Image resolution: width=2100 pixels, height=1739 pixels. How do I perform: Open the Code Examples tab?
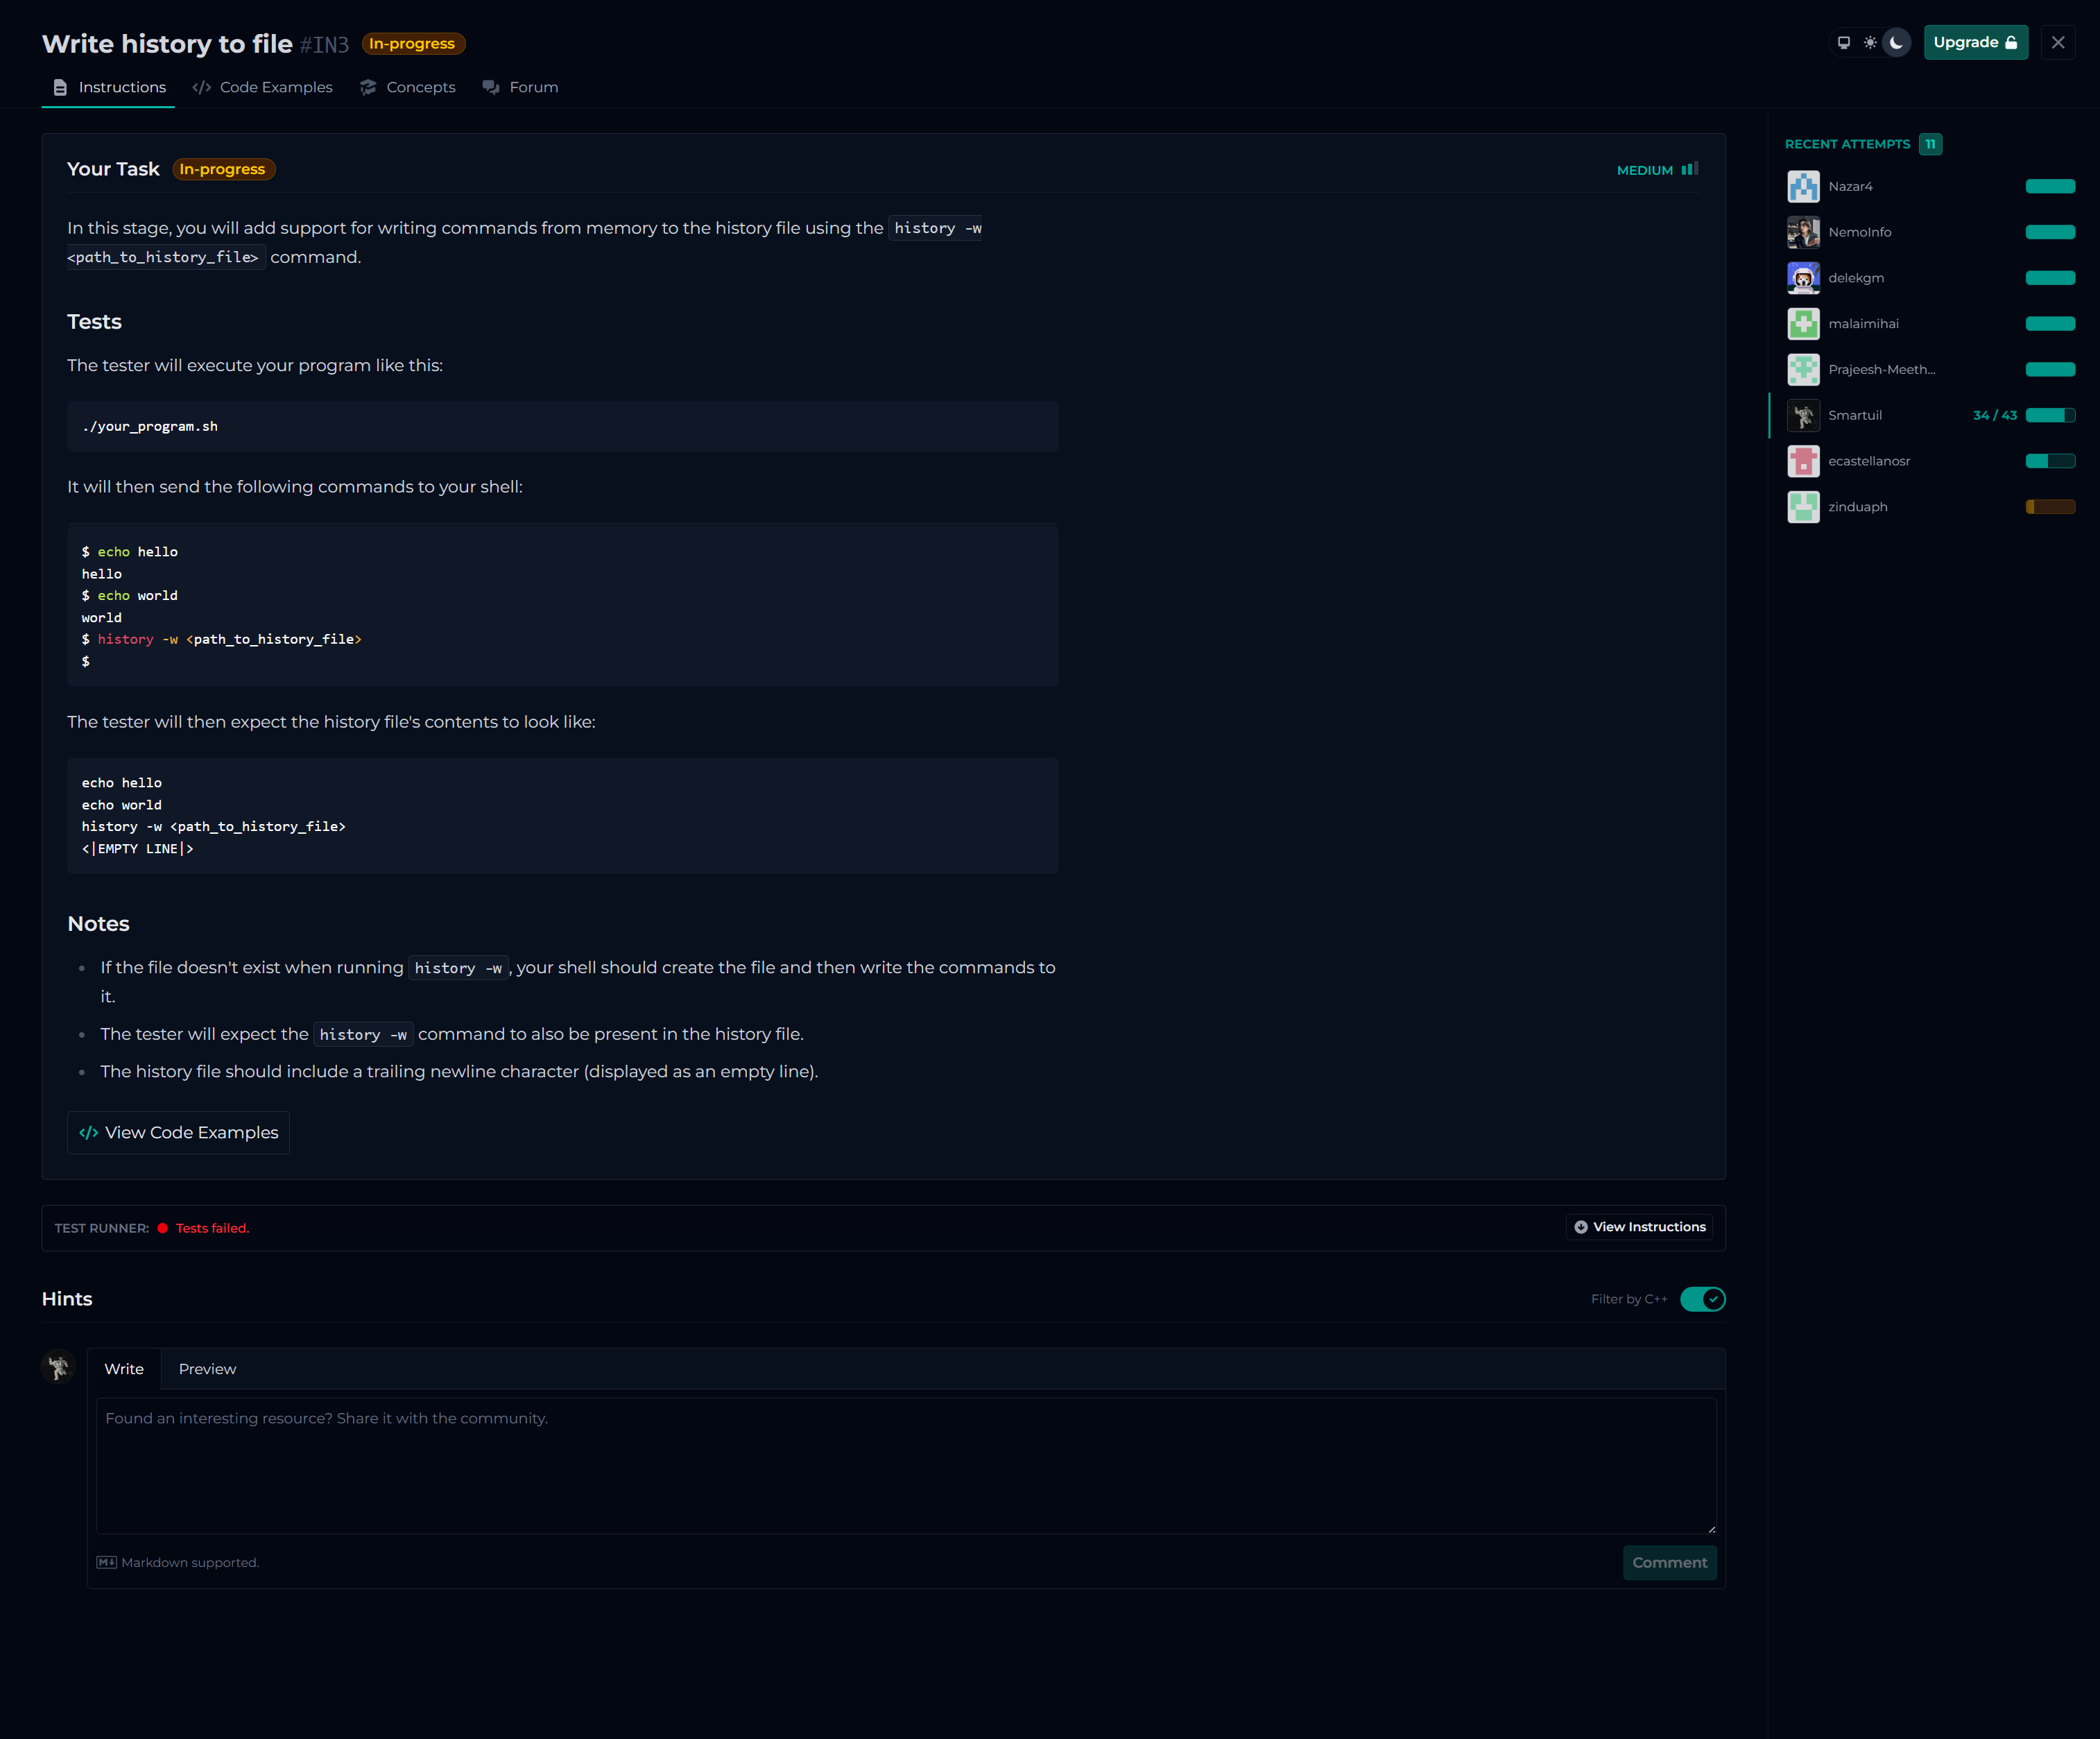coord(263,87)
